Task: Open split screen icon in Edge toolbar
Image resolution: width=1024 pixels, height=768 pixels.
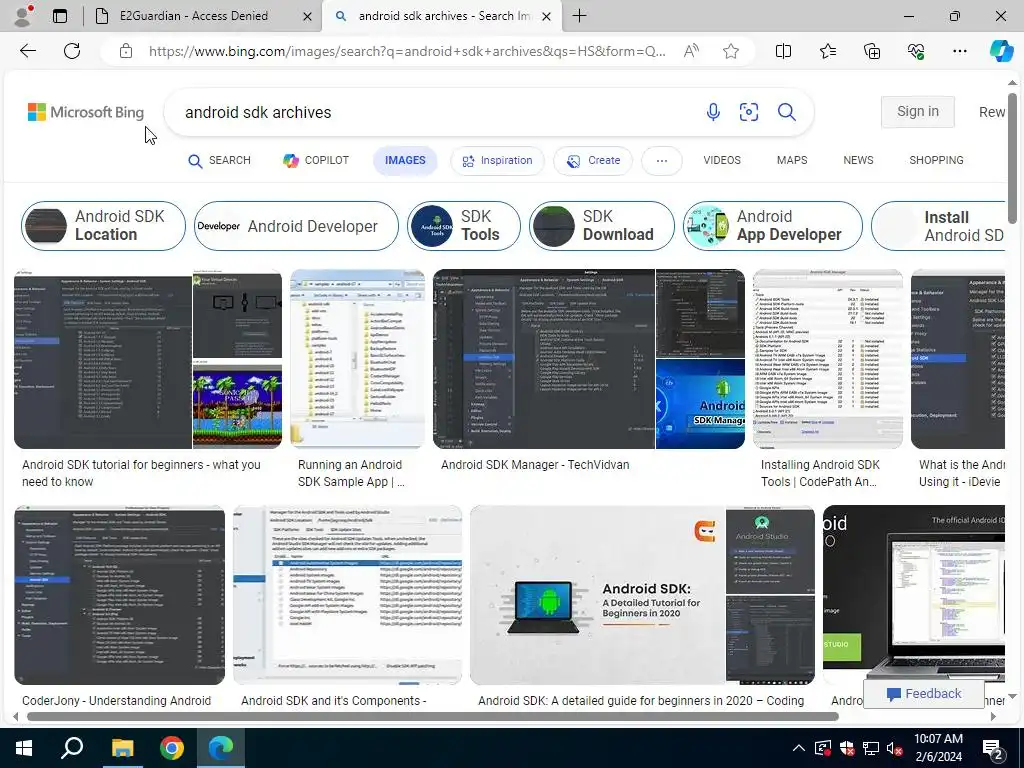Action: (783, 51)
